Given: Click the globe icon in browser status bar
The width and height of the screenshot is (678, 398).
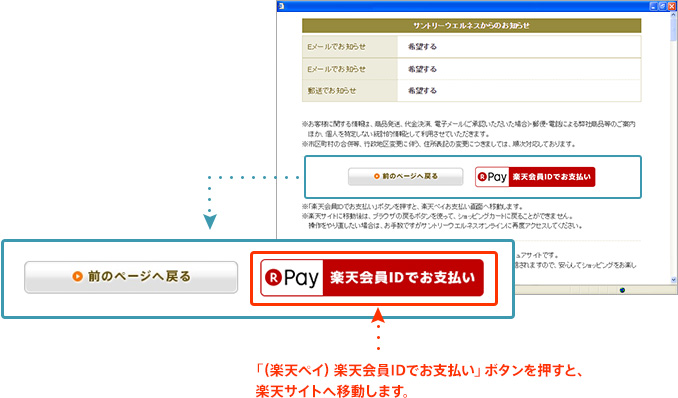Looking at the screenshot, I should coord(622,290).
